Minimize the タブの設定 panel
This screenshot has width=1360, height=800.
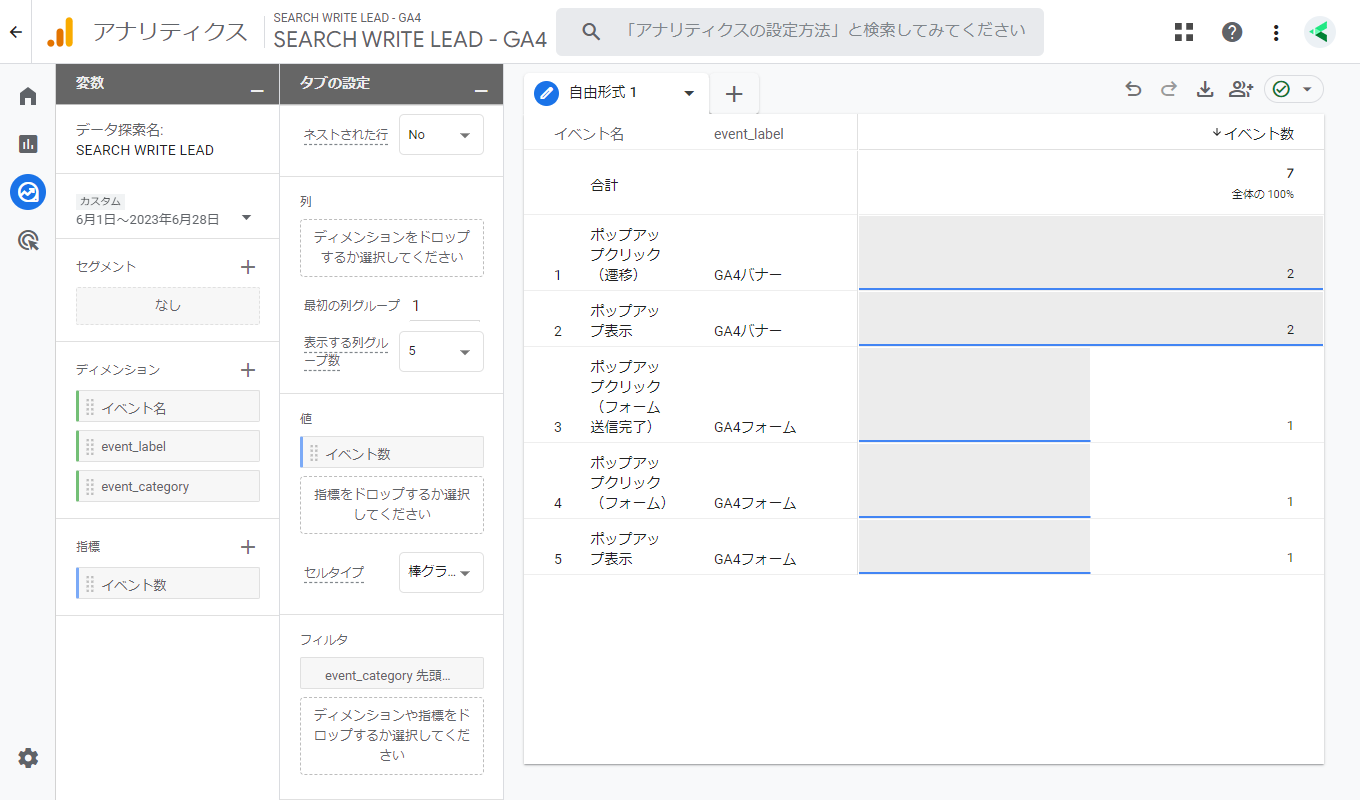[482, 90]
